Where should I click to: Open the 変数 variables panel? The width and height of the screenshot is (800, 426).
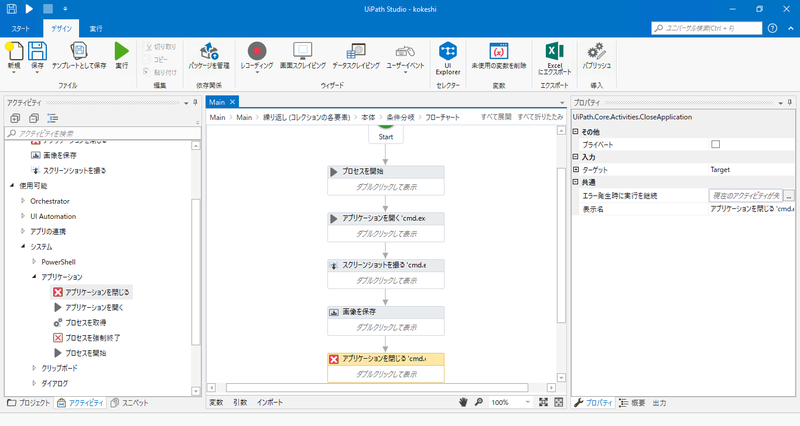(x=216, y=402)
